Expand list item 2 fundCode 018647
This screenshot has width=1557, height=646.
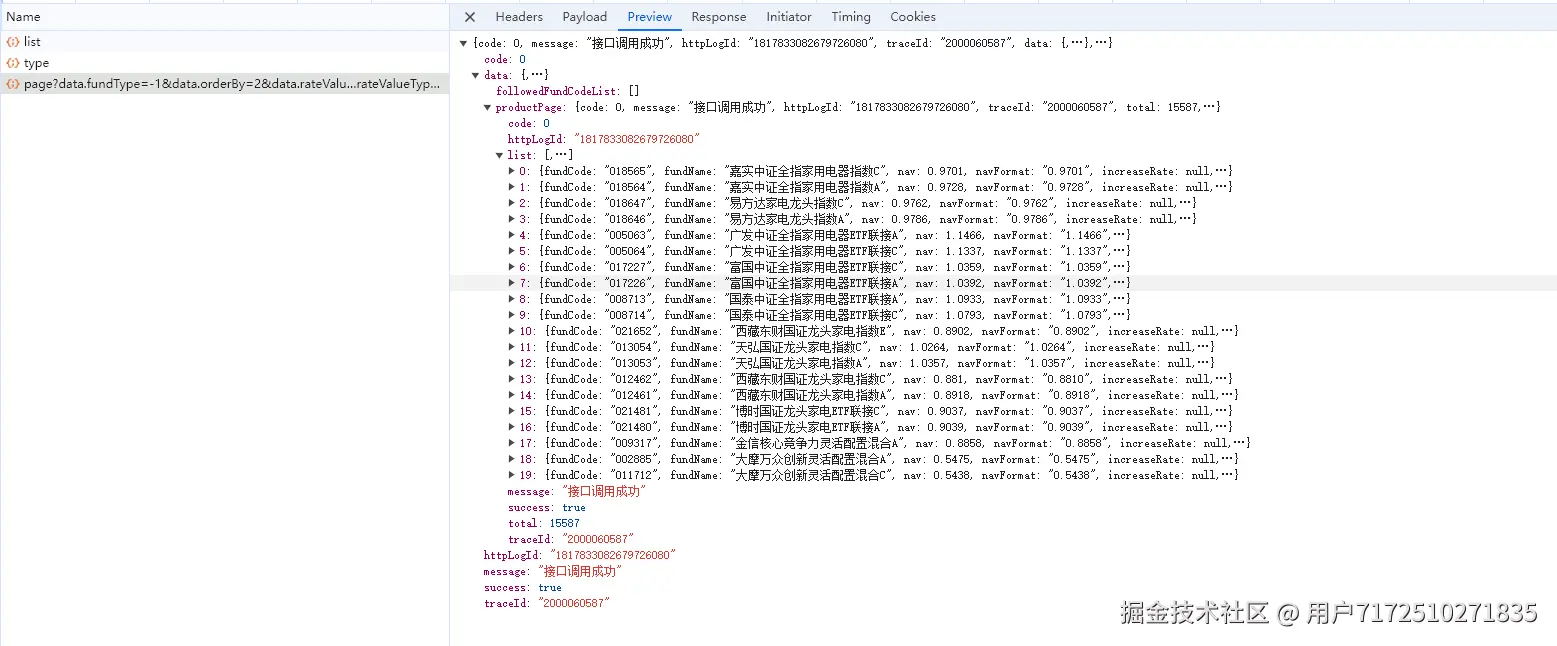pos(511,204)
